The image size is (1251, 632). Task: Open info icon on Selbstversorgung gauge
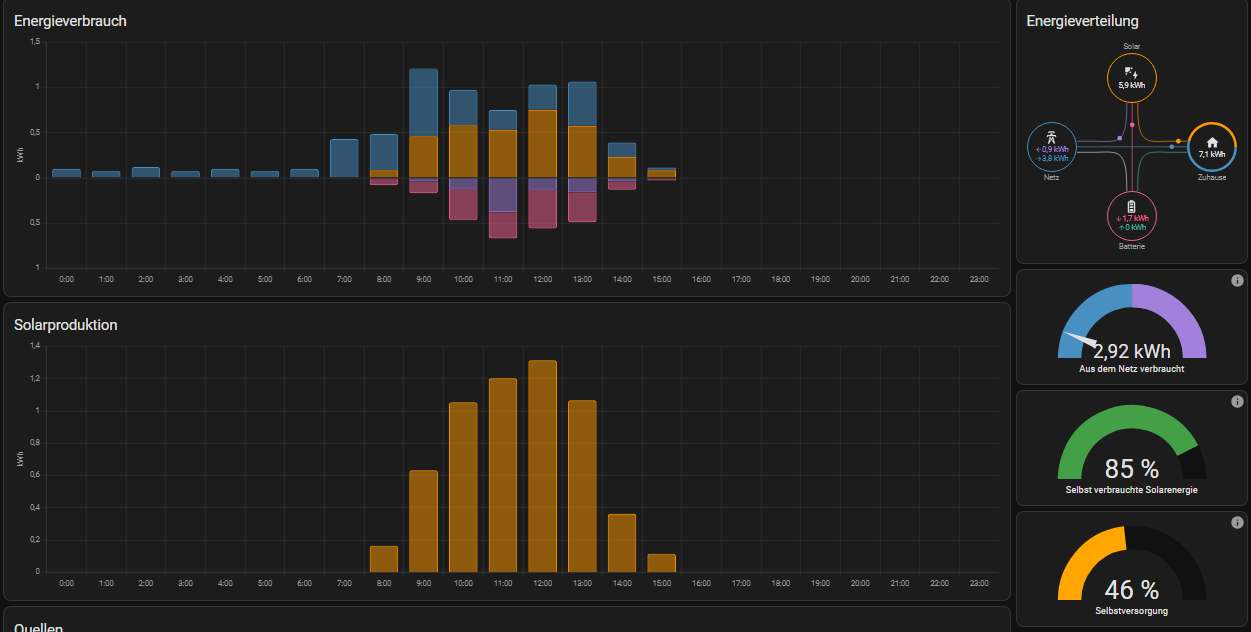1237,523
